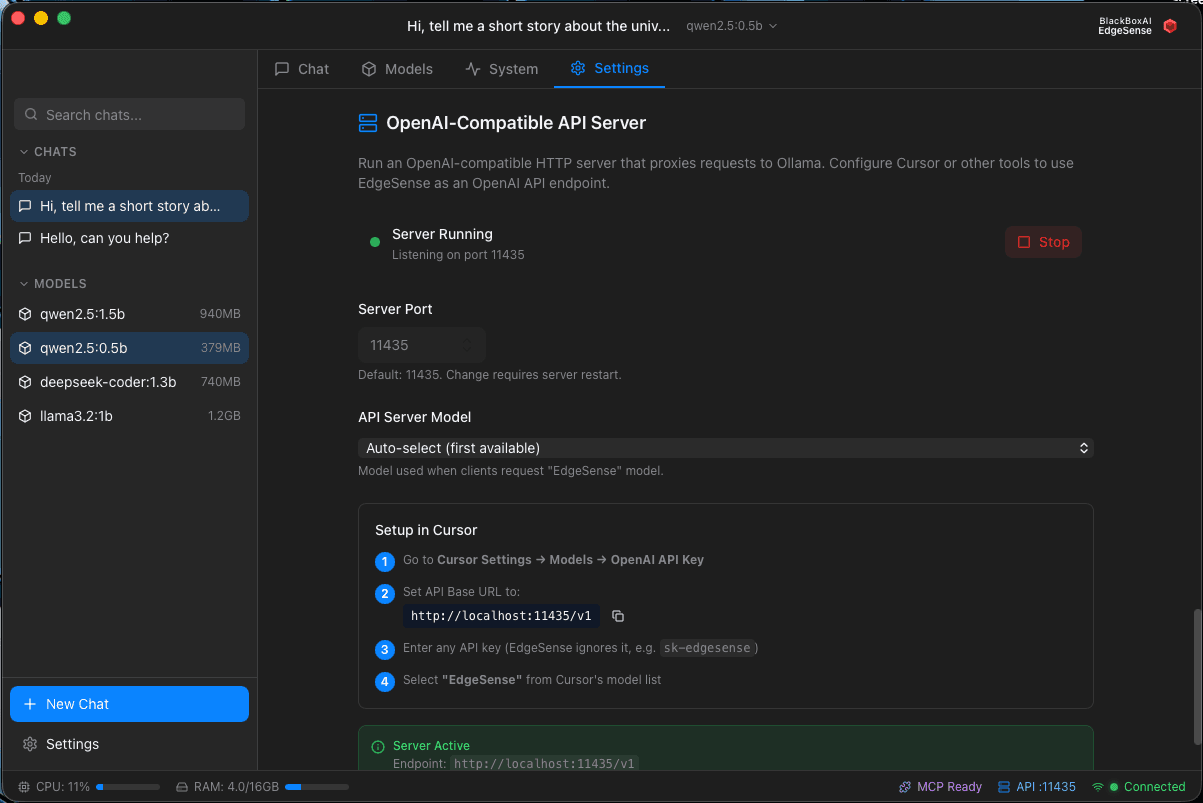This screenshot has height=803, width=1203.
Task: Copy the API Base URL with copy icon
Action: (x=618, y=616)
